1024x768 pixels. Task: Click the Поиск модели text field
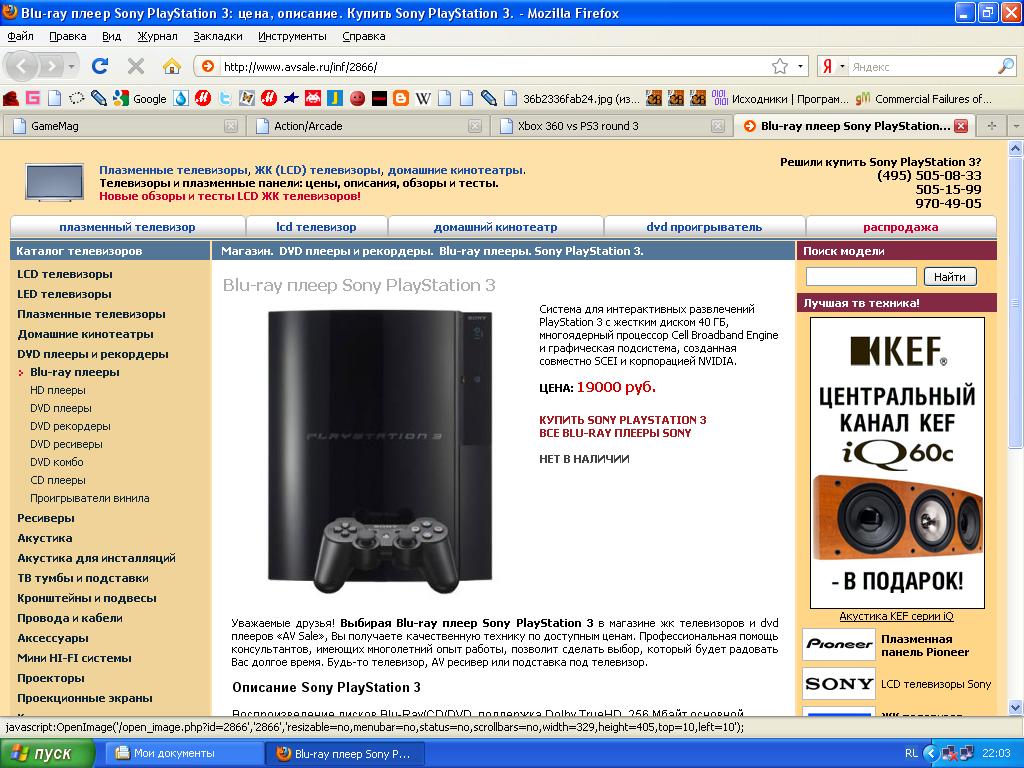tap(861, 277)
